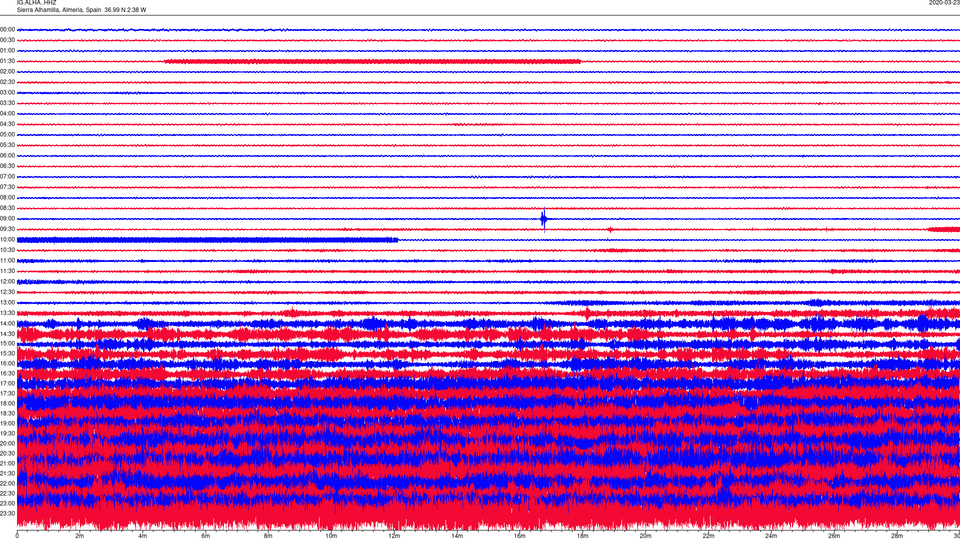Click the 26m tick on the minute axis

click(x=834, y=536)
